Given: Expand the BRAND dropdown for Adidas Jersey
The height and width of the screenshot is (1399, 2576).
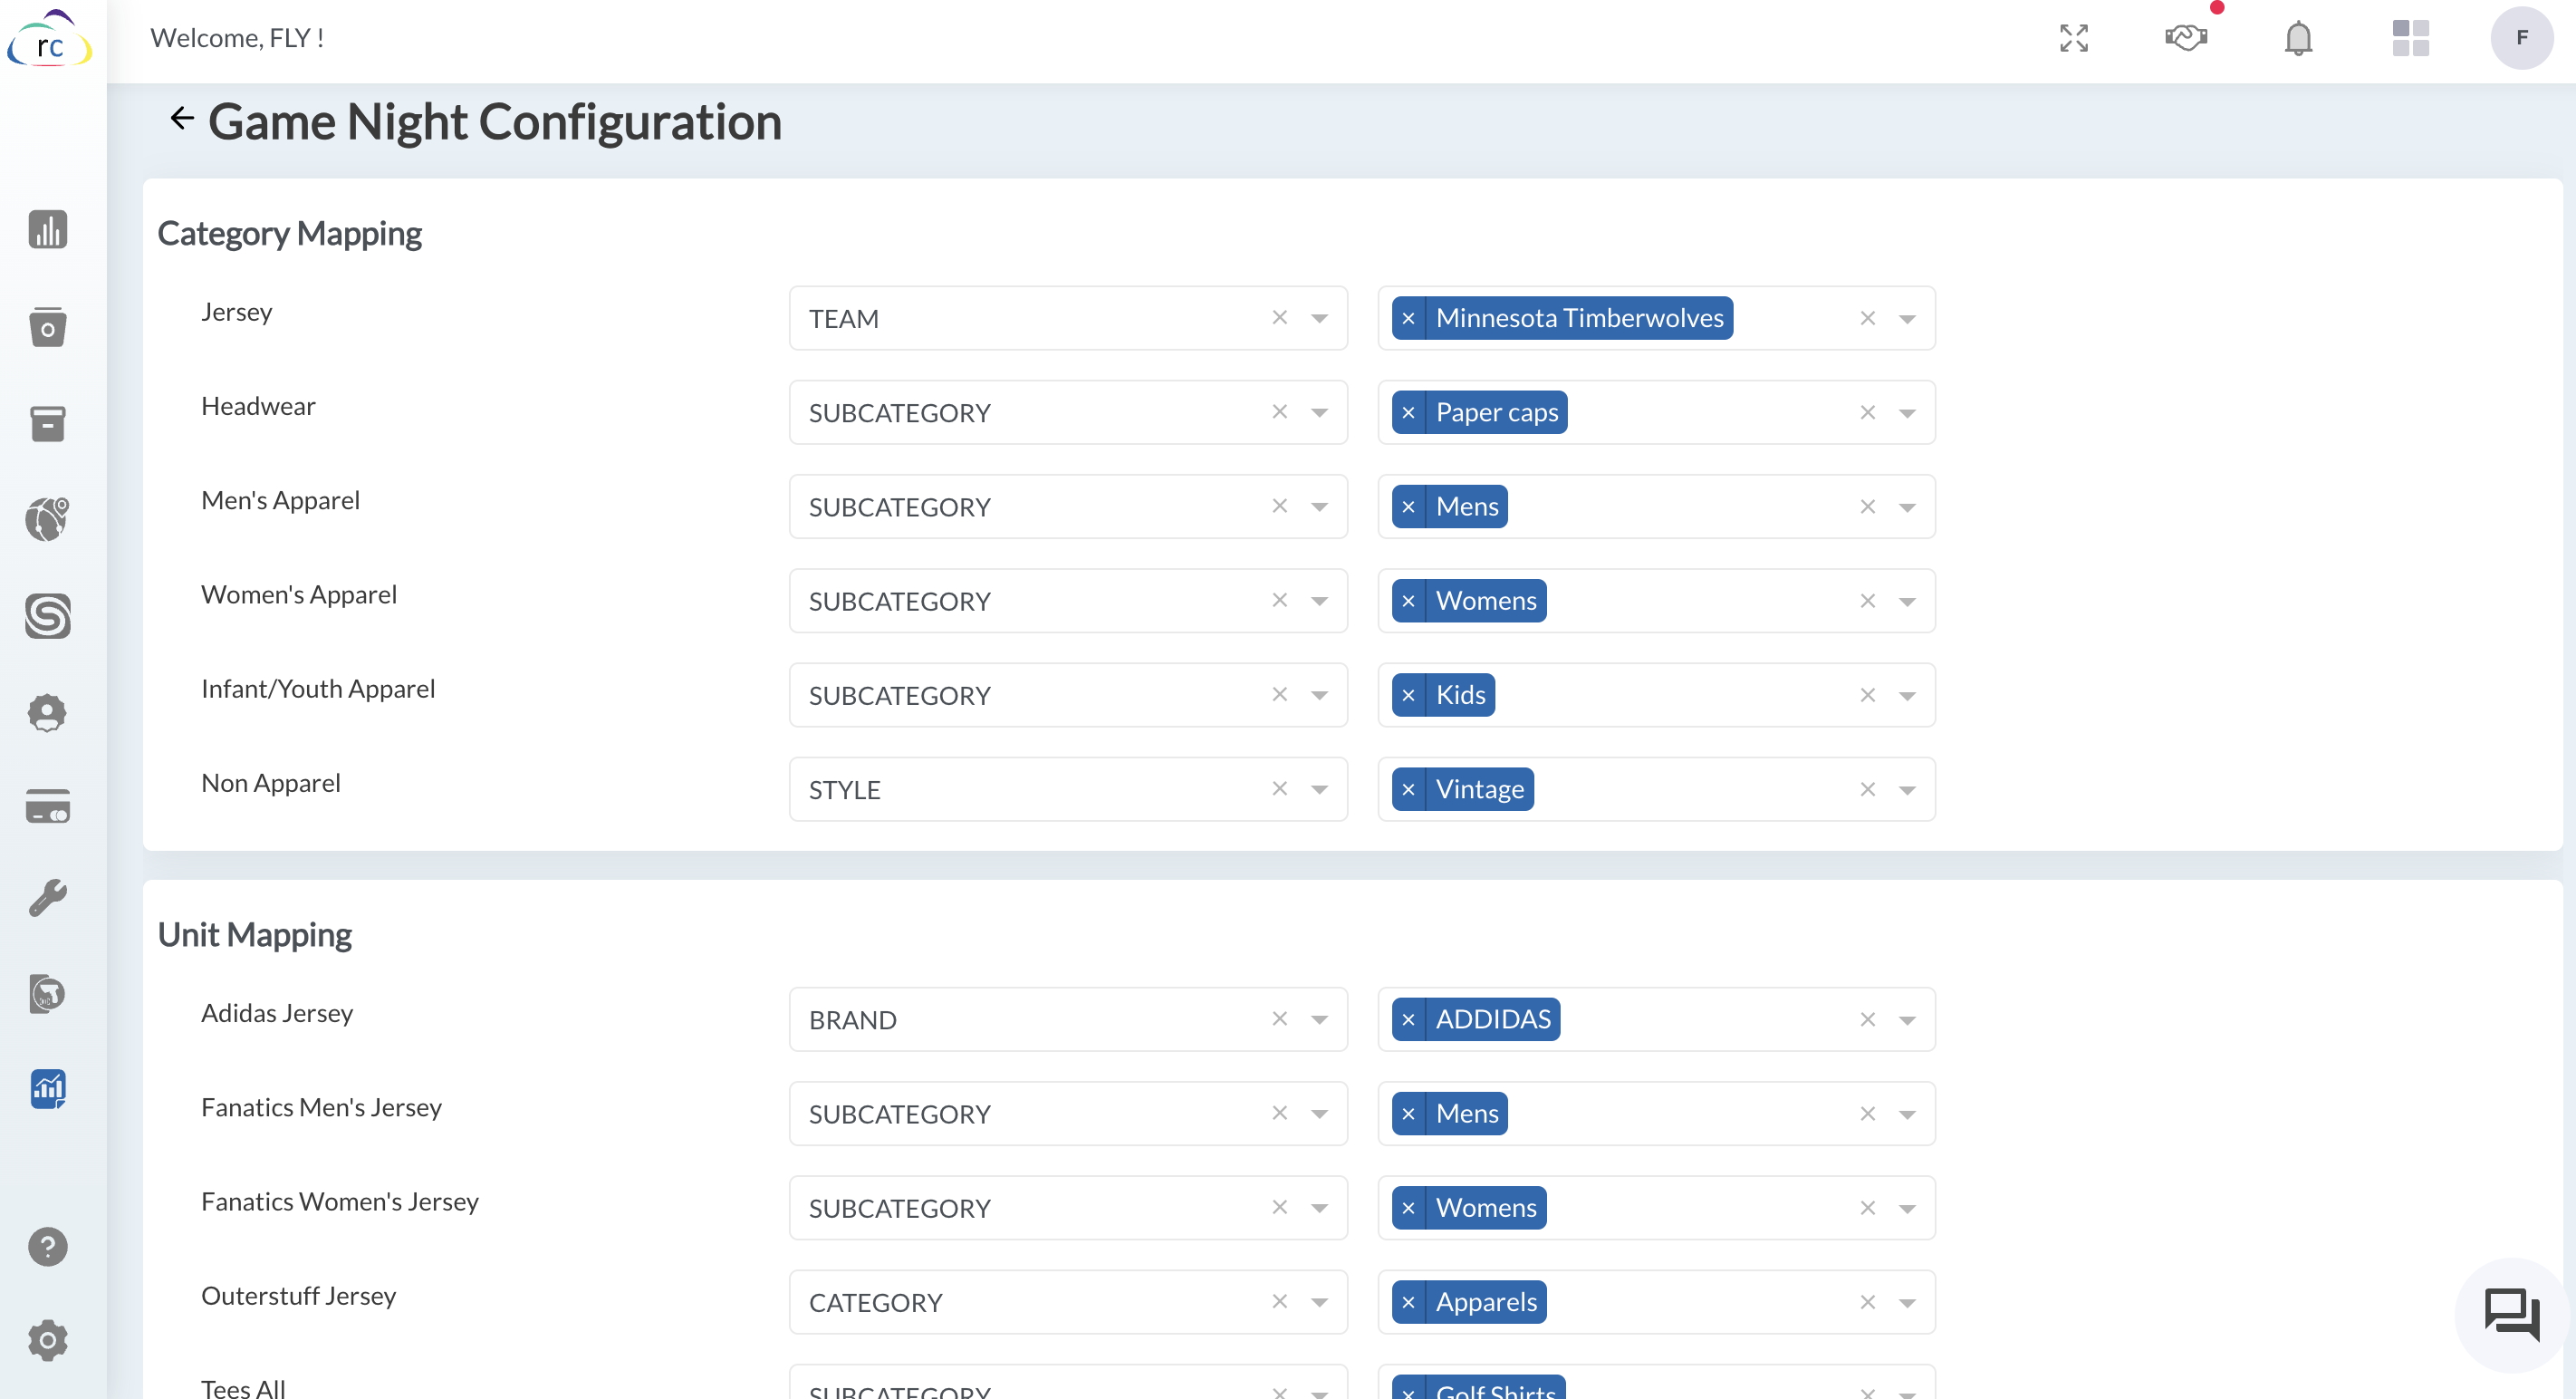Looking at the screenshot, I should (x=1319, y=1019).
